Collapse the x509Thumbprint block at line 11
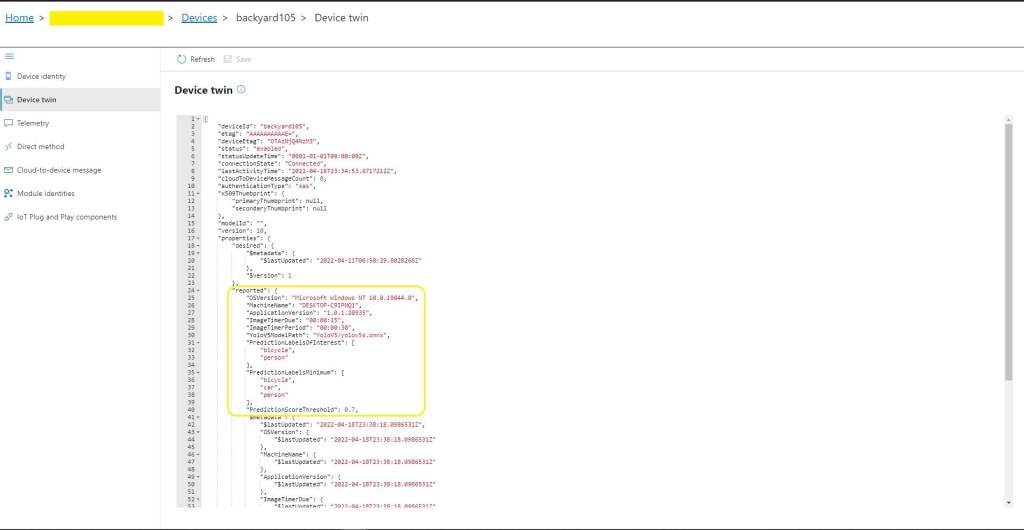The width and height of the screenshot is (1024, 530). click(x=198, y=192)
